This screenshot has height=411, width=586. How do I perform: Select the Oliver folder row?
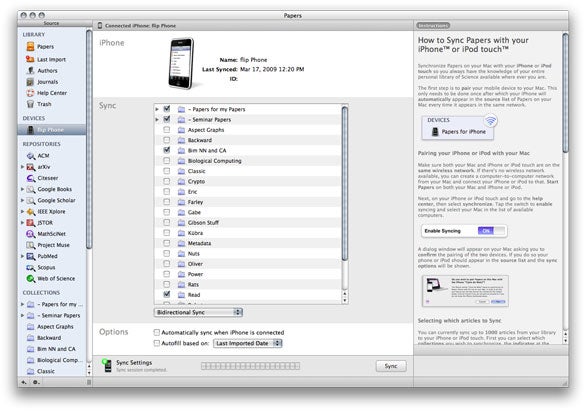247,264
